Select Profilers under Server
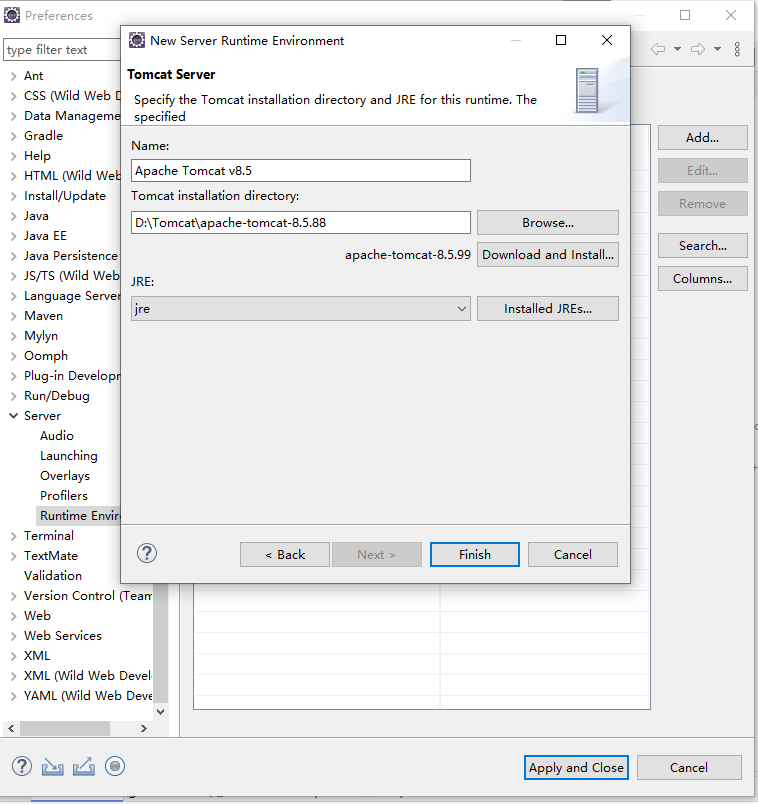 click(x=64, y=496)
